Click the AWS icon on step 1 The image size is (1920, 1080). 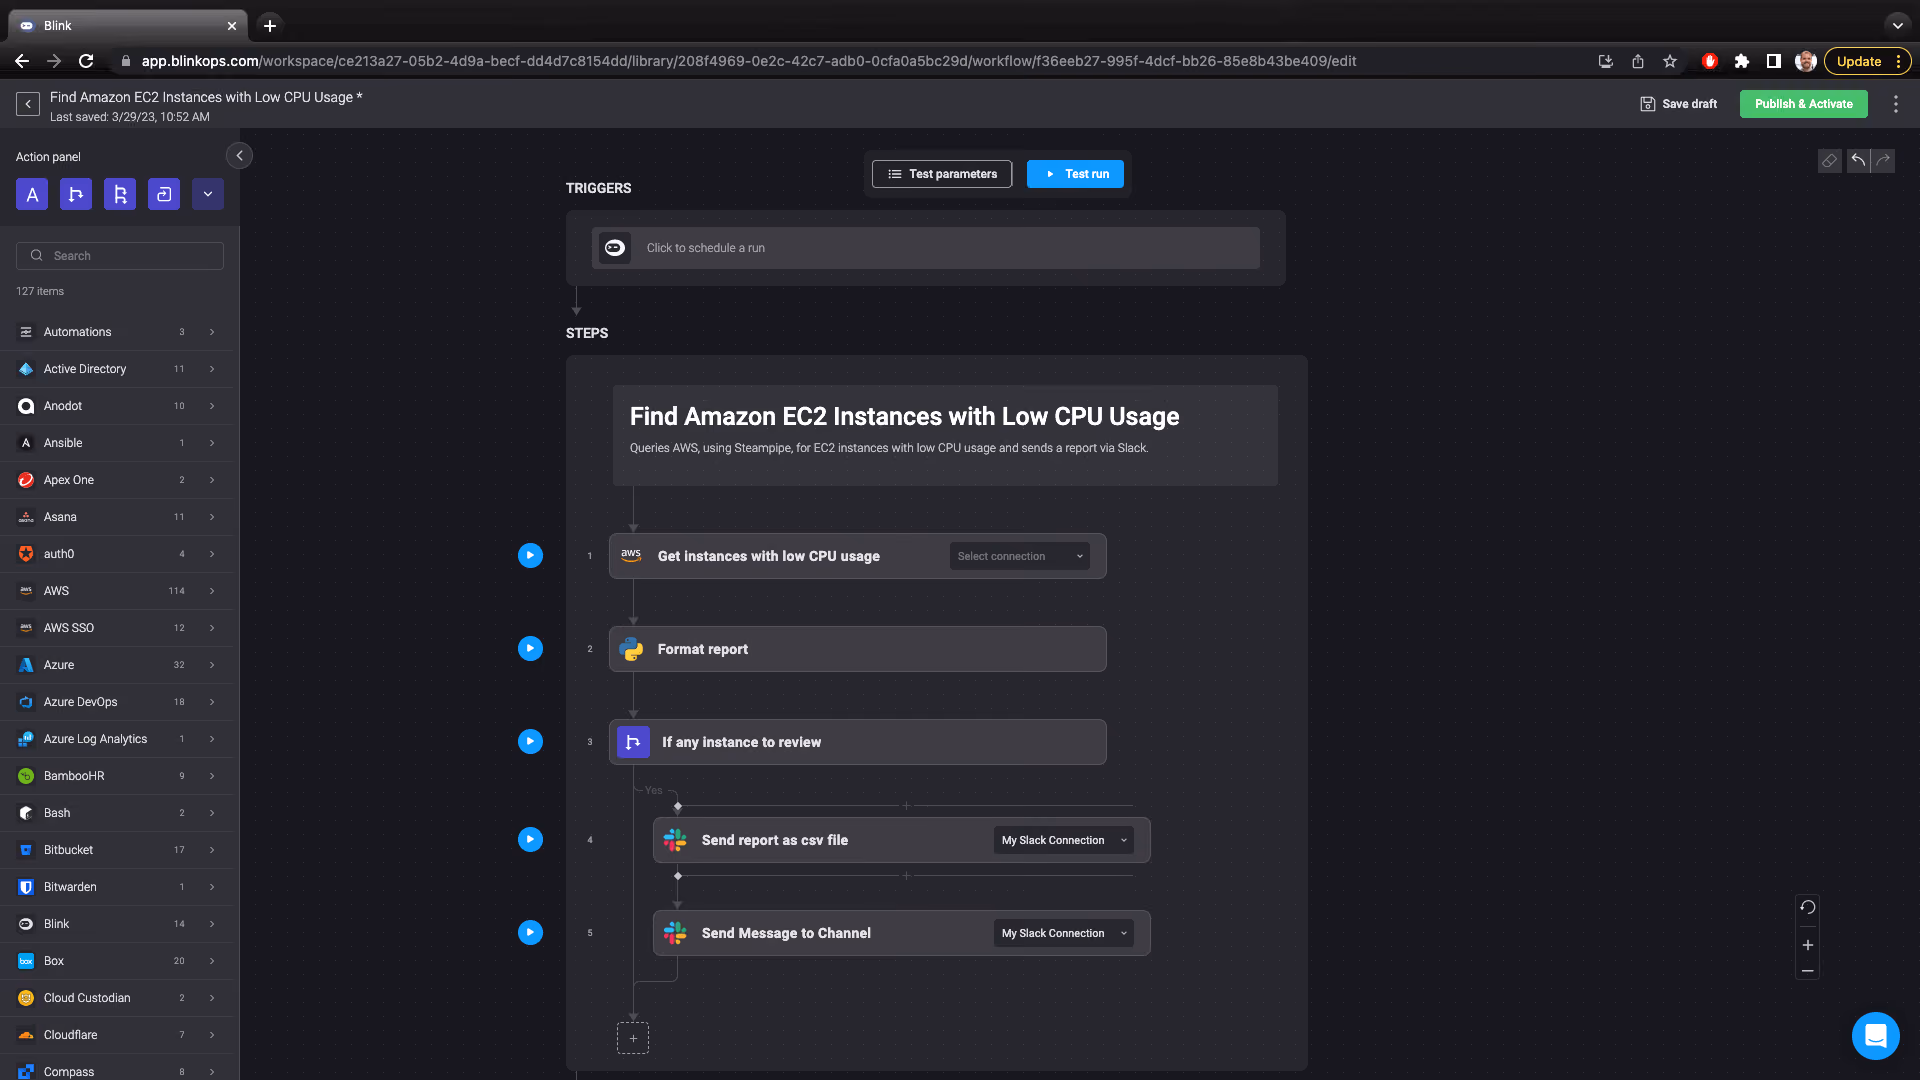pyautogui.click(x=631, y=556)
